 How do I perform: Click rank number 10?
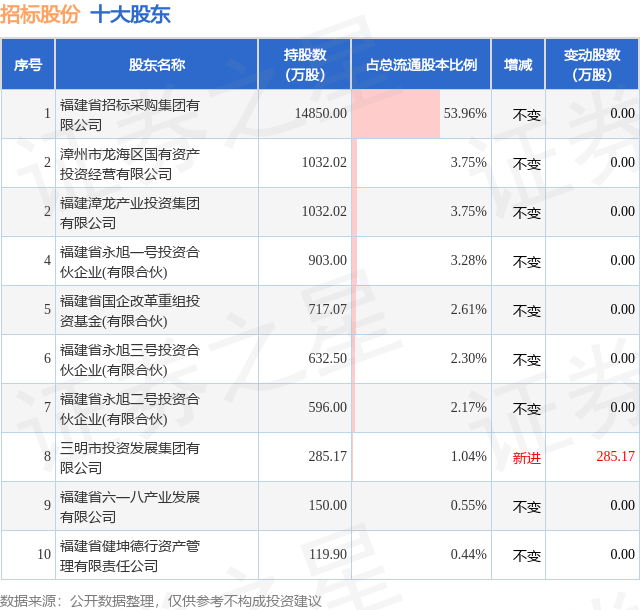[x=44, y=554]
